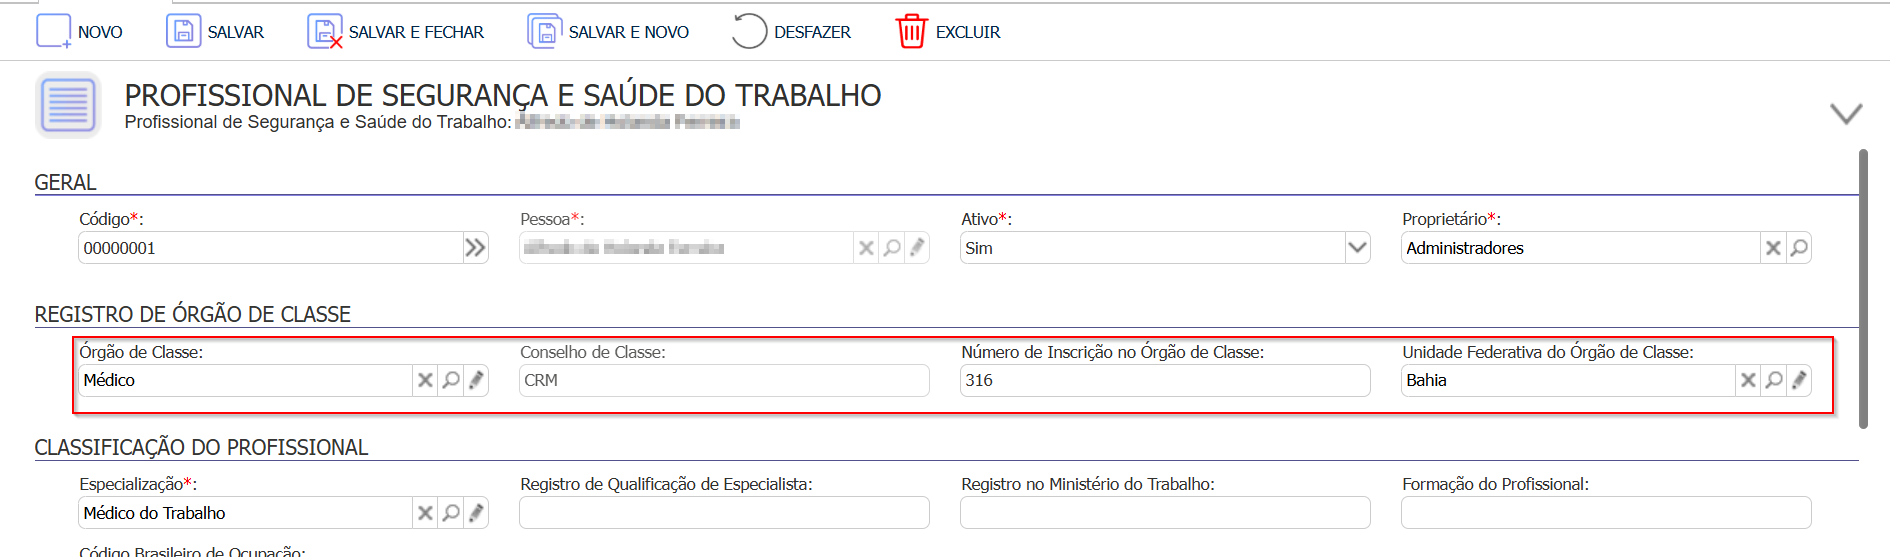Click the Registro no Ministério do Trabalho field
The height and width of the screenshot is (557, 1890).
[x=1165, y=513]
